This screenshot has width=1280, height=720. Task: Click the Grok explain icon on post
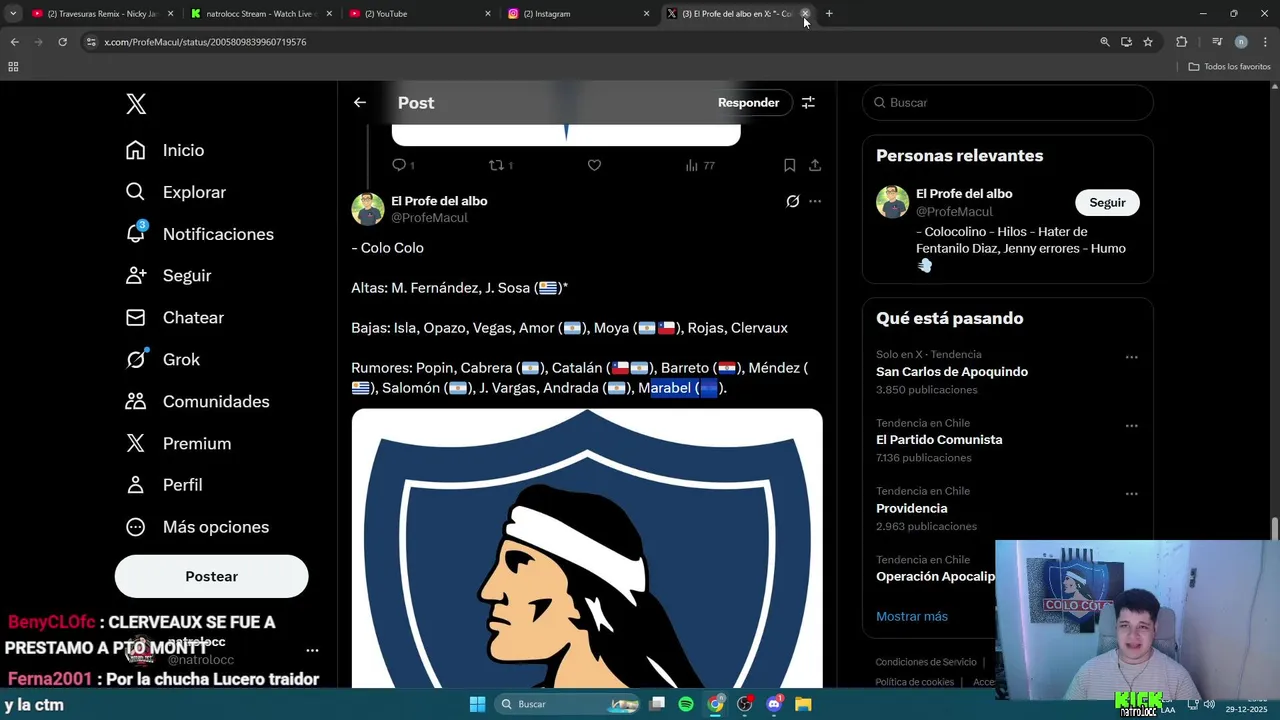coord(793,201)
